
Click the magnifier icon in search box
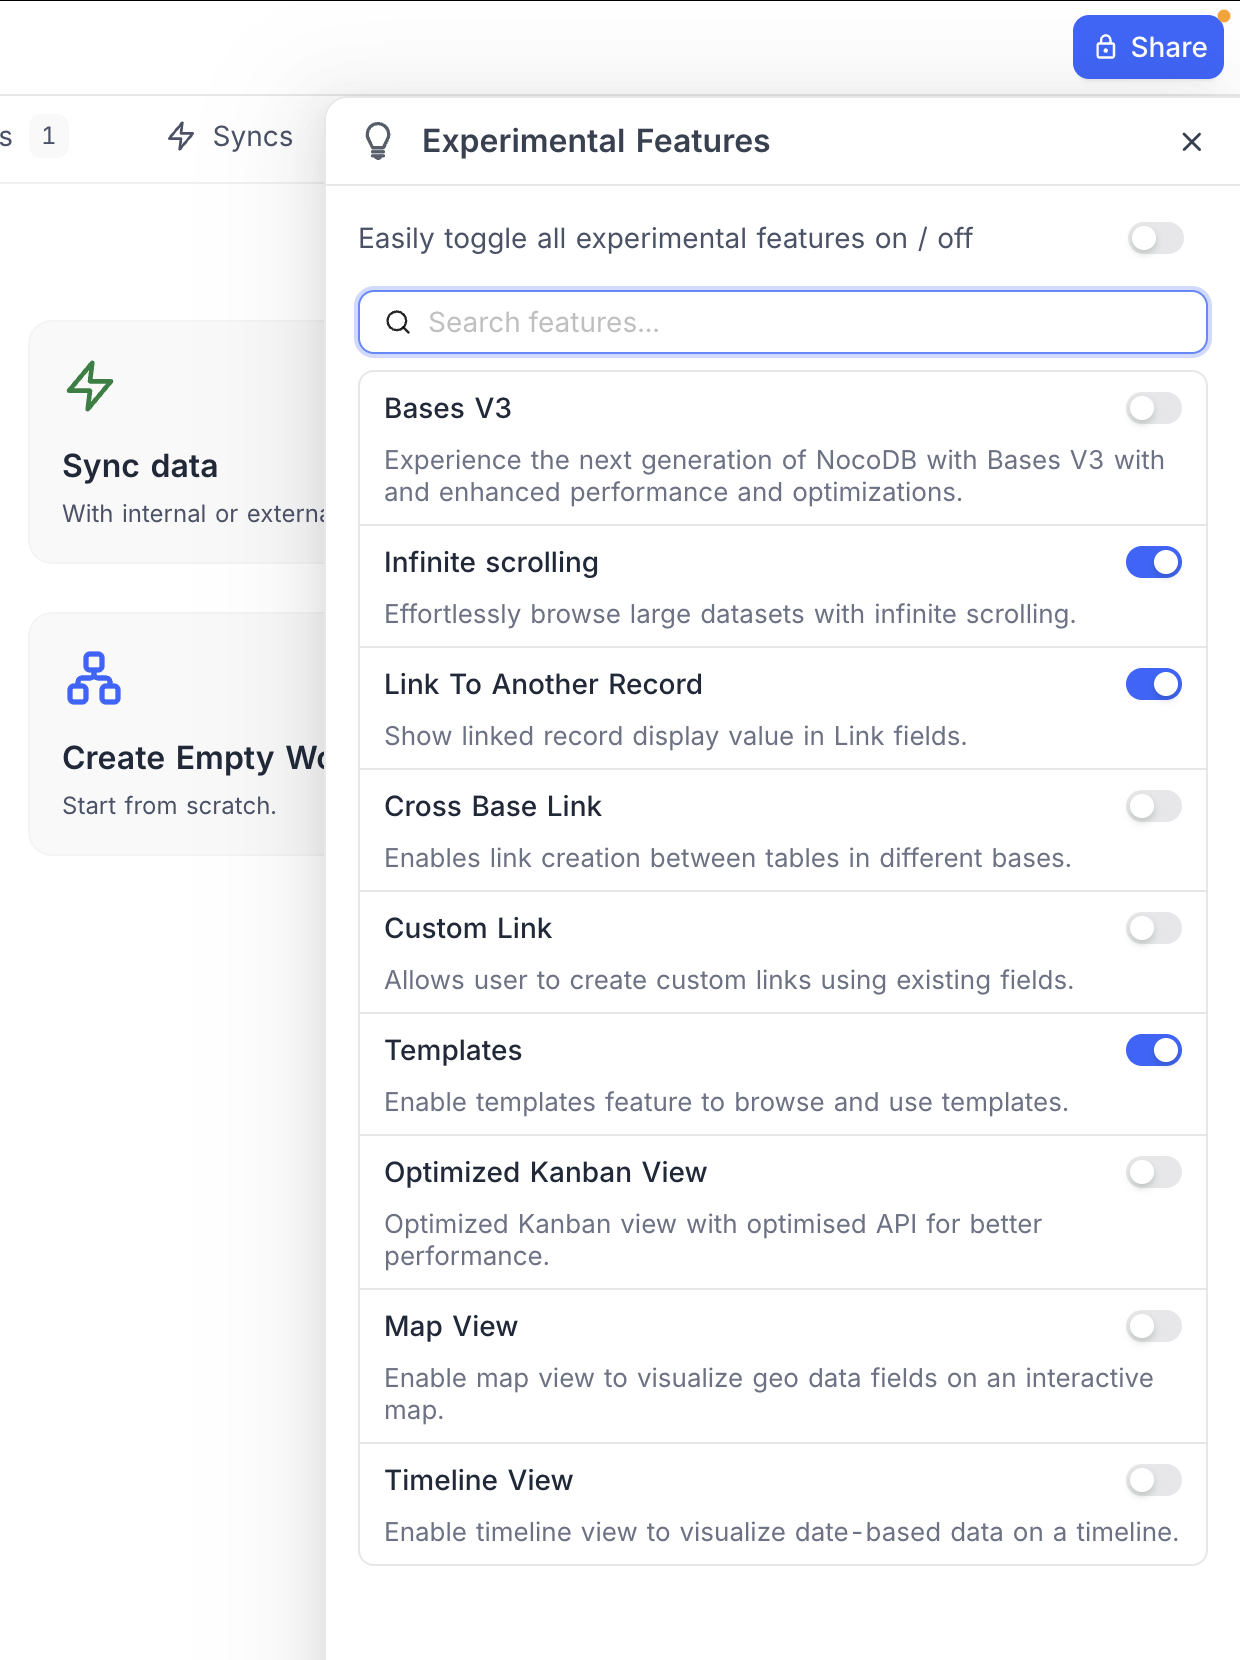pos(398,322)
